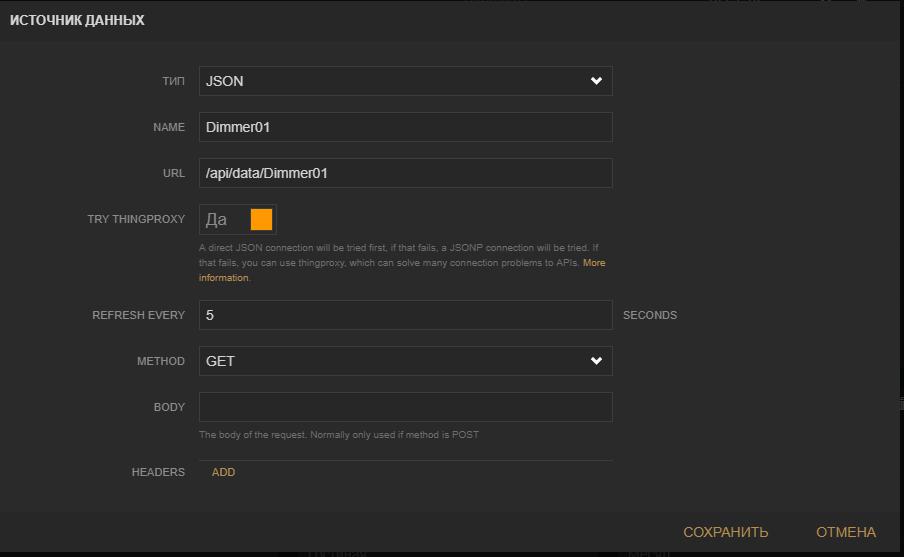Expand the METHOD dropdown showing GET

[405, 361]
